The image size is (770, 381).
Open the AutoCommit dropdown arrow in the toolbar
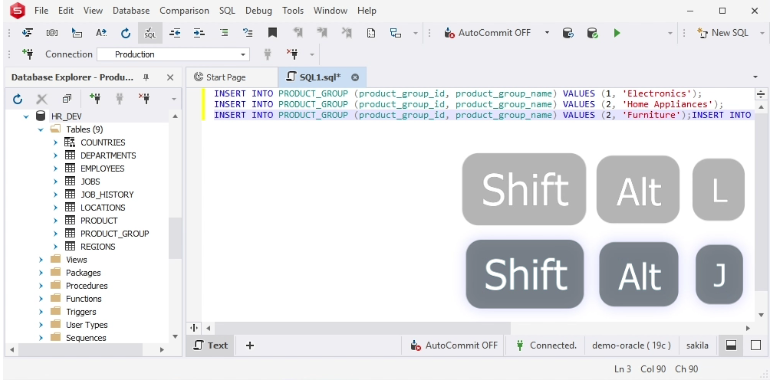point(547,33)
